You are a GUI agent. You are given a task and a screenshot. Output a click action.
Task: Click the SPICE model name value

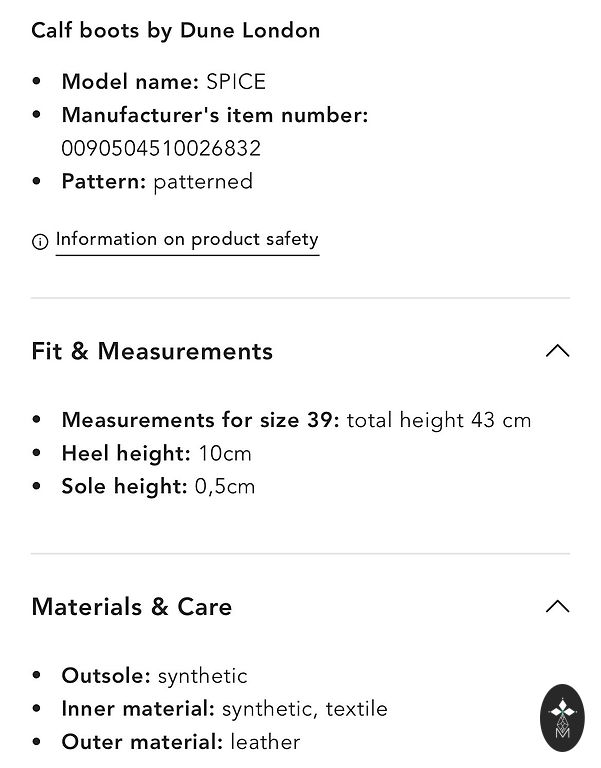tap(236, 82)
